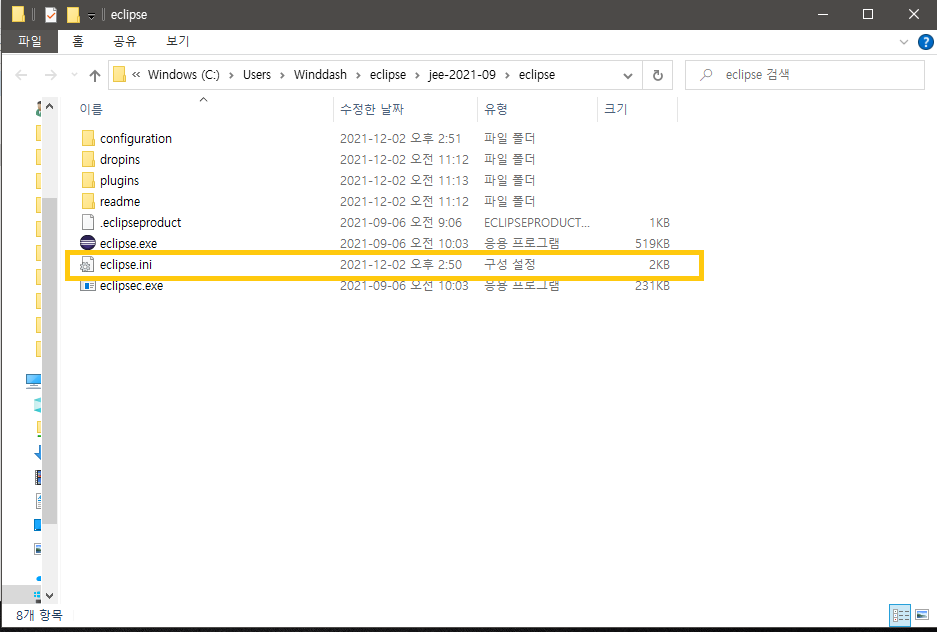
Task: Select the .eclipseproduct file icon
Action: (x=88, y=222)
